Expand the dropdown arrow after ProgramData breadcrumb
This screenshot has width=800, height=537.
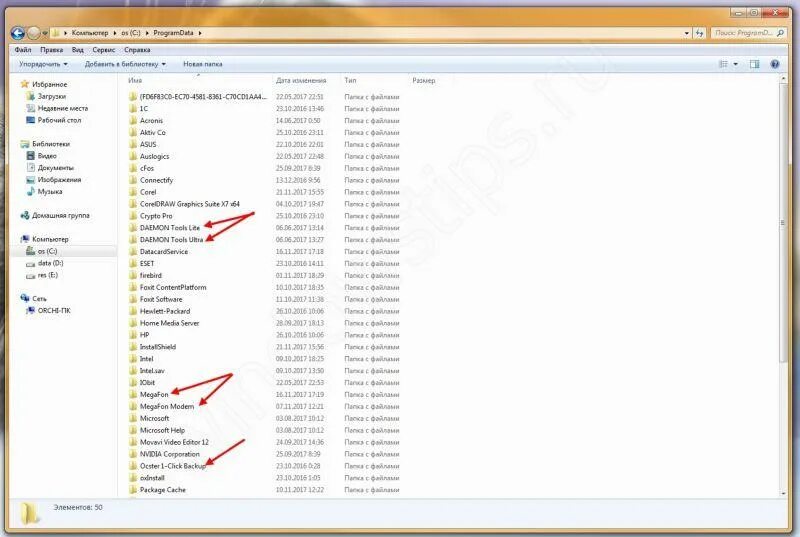coord(200,33)
